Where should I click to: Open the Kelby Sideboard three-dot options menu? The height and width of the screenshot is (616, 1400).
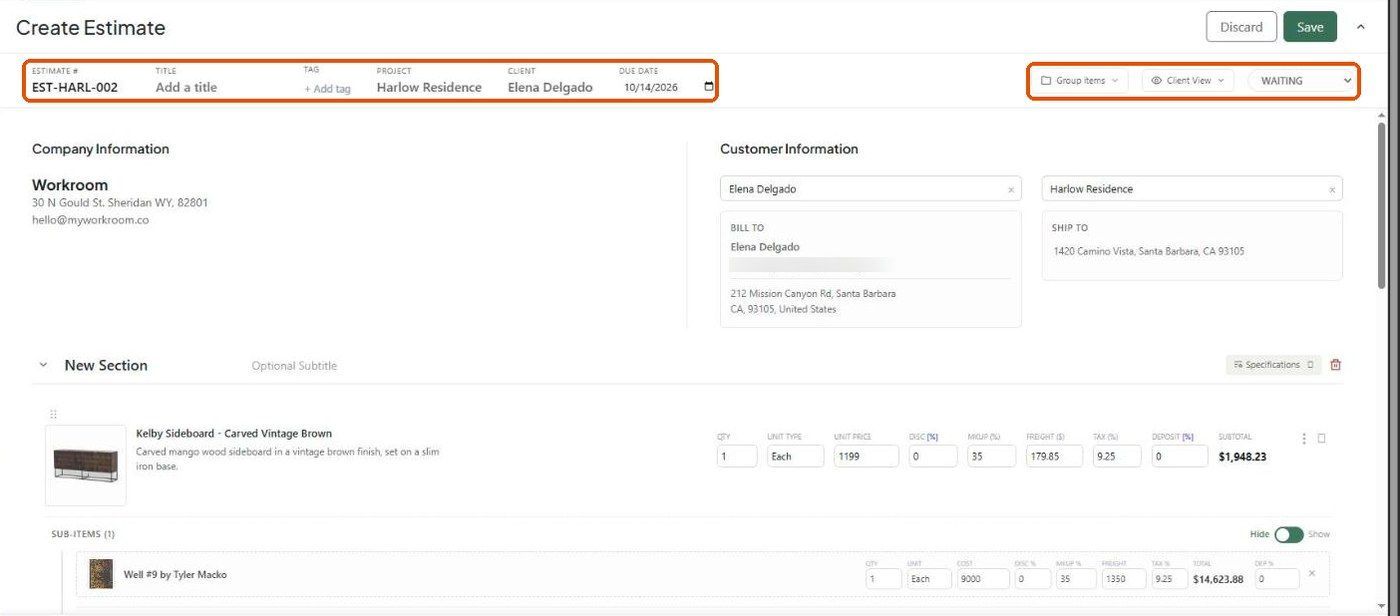tap(1303, 438)
